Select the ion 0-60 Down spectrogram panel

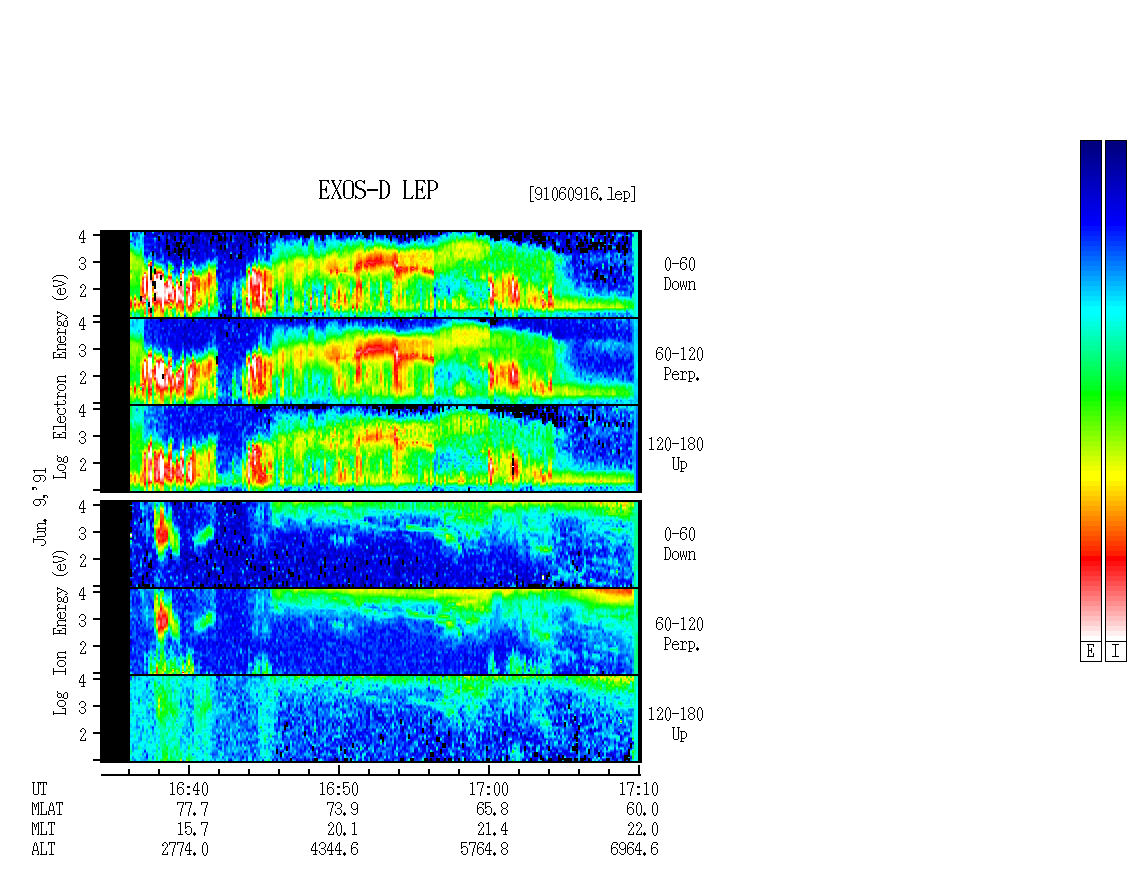tap(370, 544)
